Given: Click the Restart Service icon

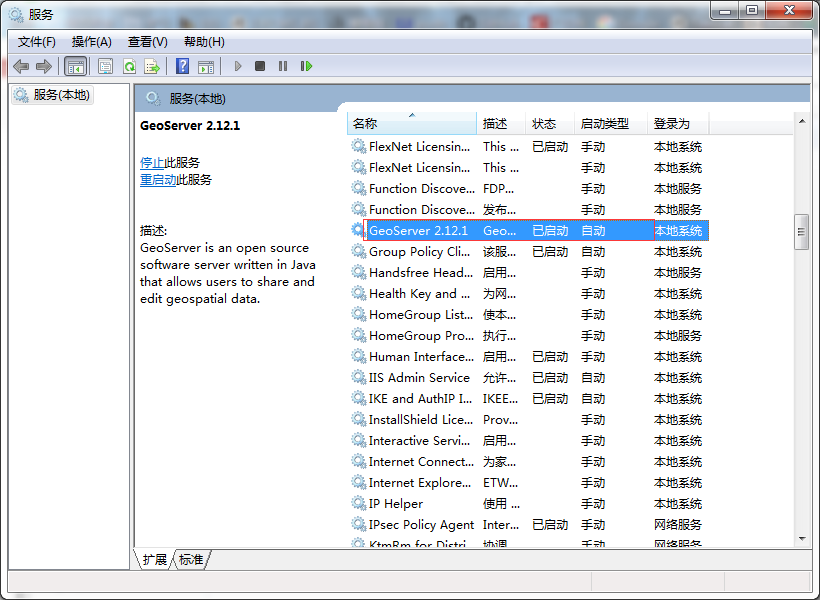Looking at the screenshot, I should 306,66.
